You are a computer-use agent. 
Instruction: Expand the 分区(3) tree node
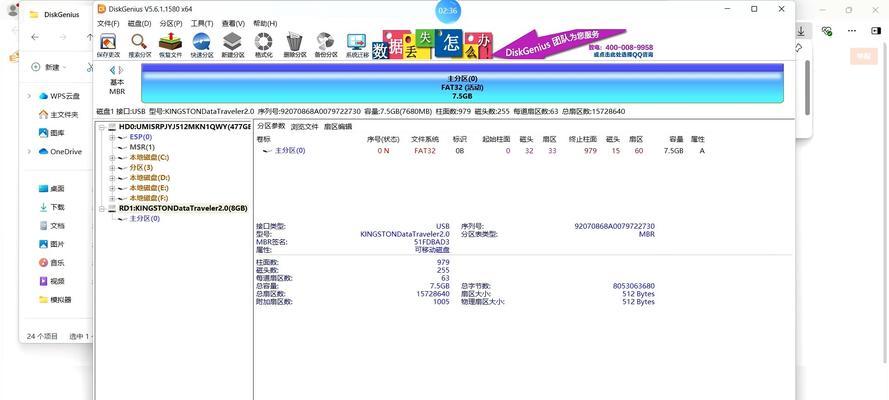click(112, 168)
